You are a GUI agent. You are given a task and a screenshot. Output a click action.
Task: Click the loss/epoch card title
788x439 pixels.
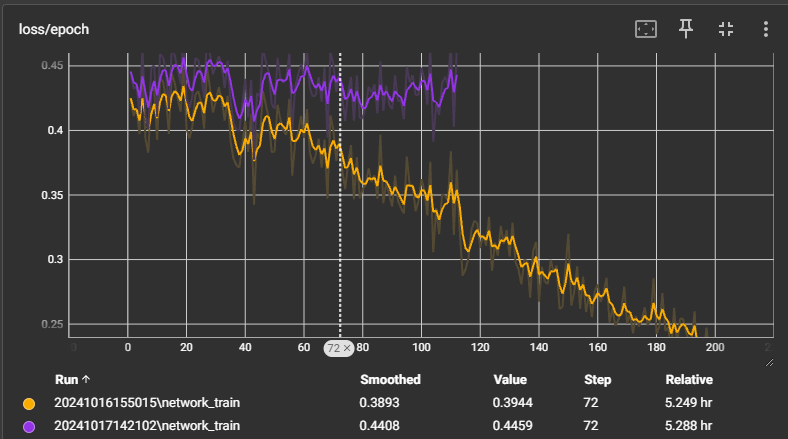(x=54, y=30)
